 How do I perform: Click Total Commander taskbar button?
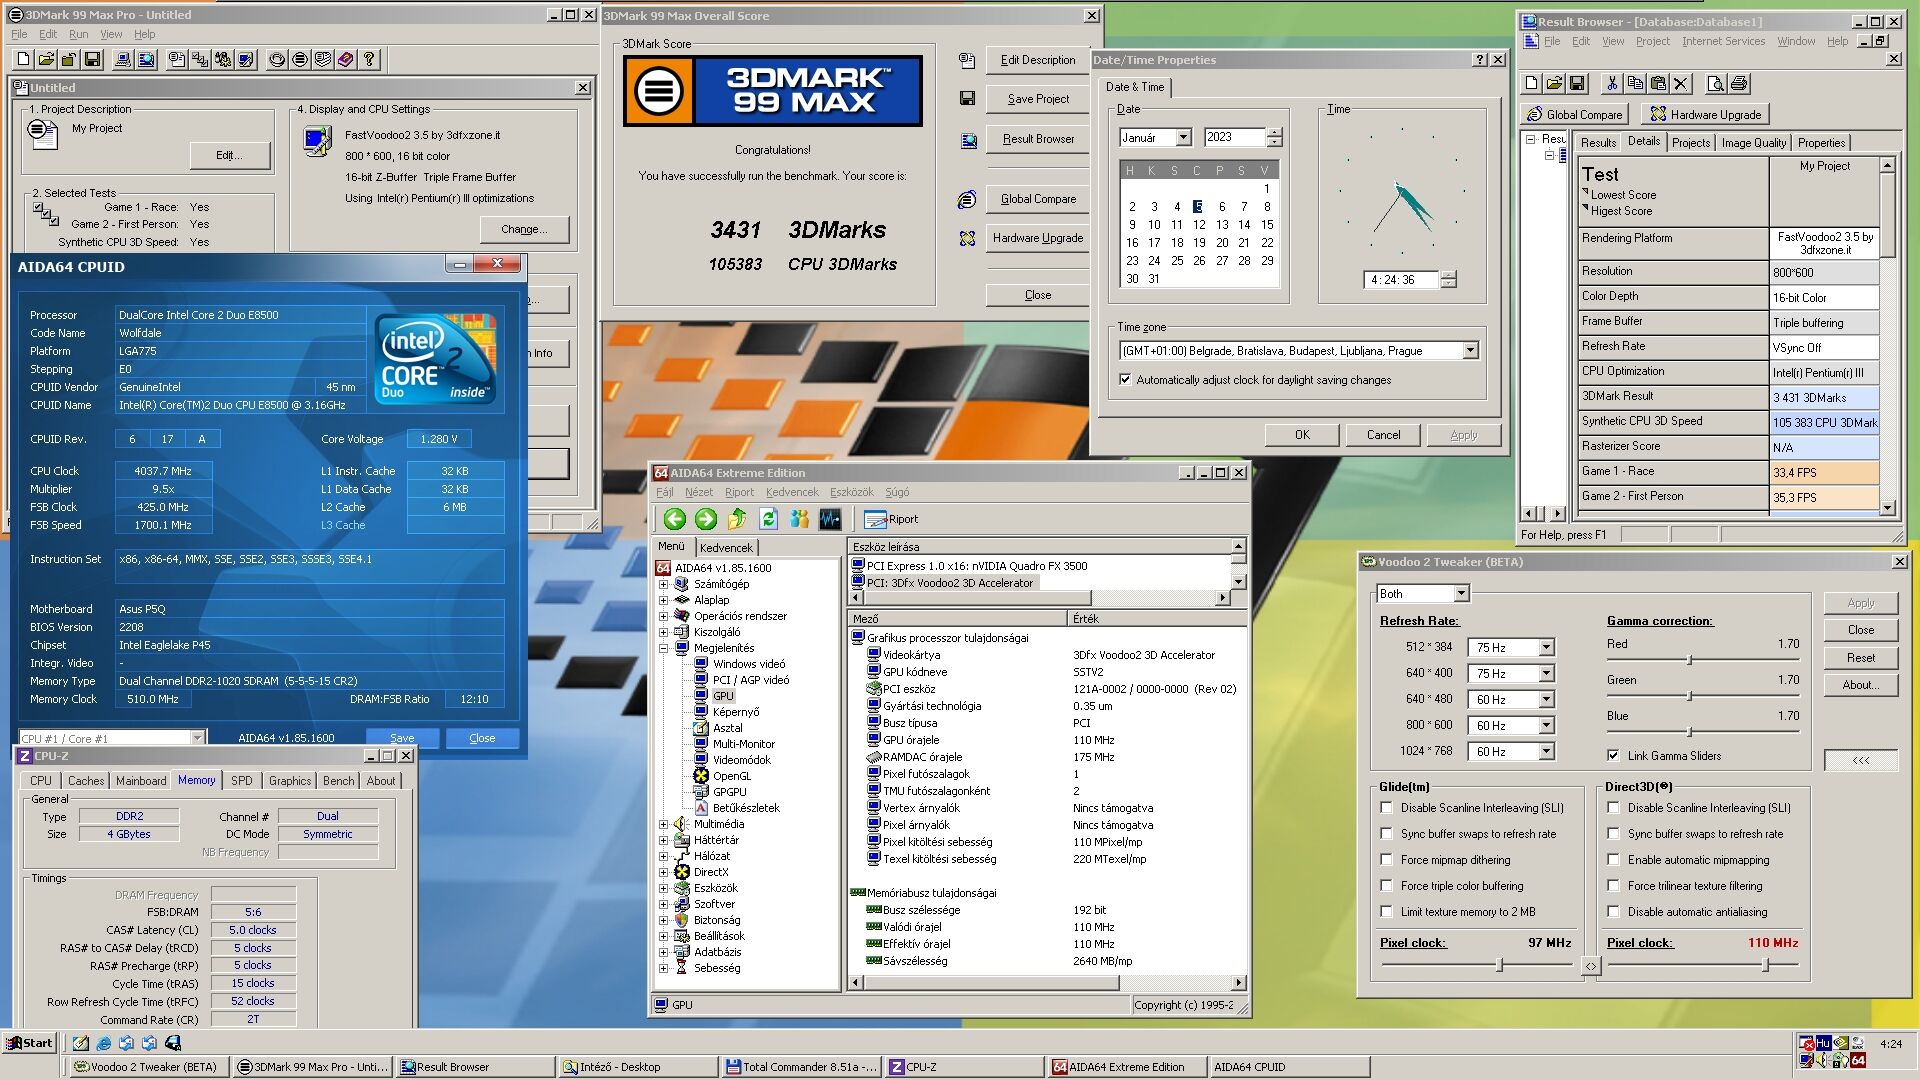(x=802, y=1067)
